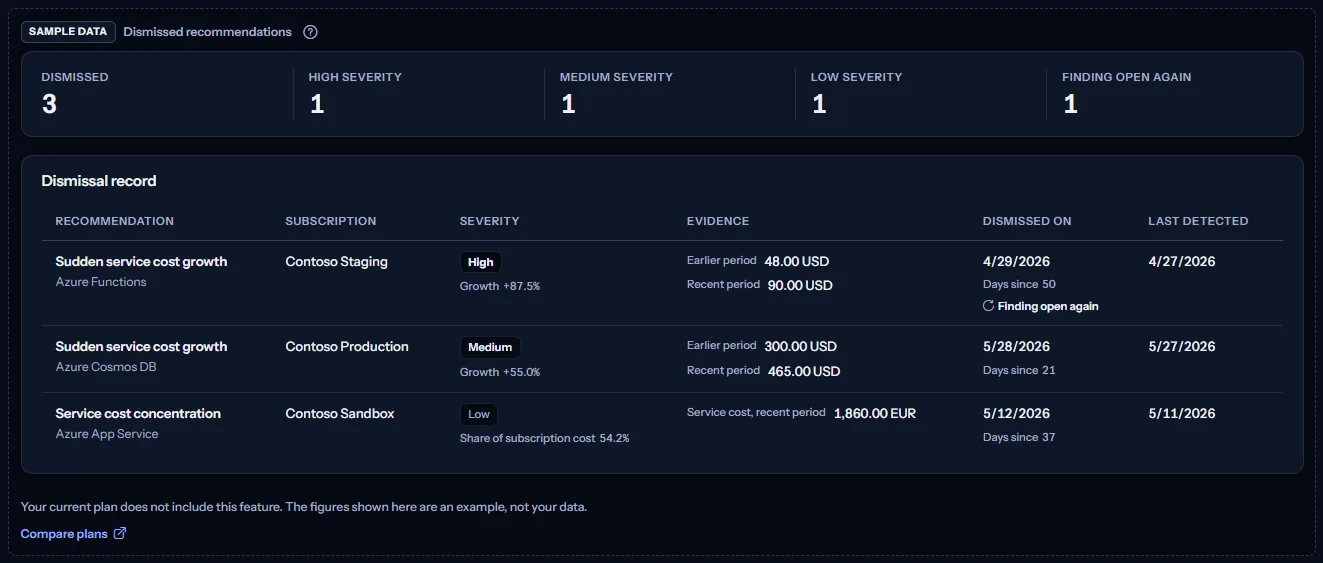
Task: Click the DISMISSED ON column header
Action: tap(1027, 221)
